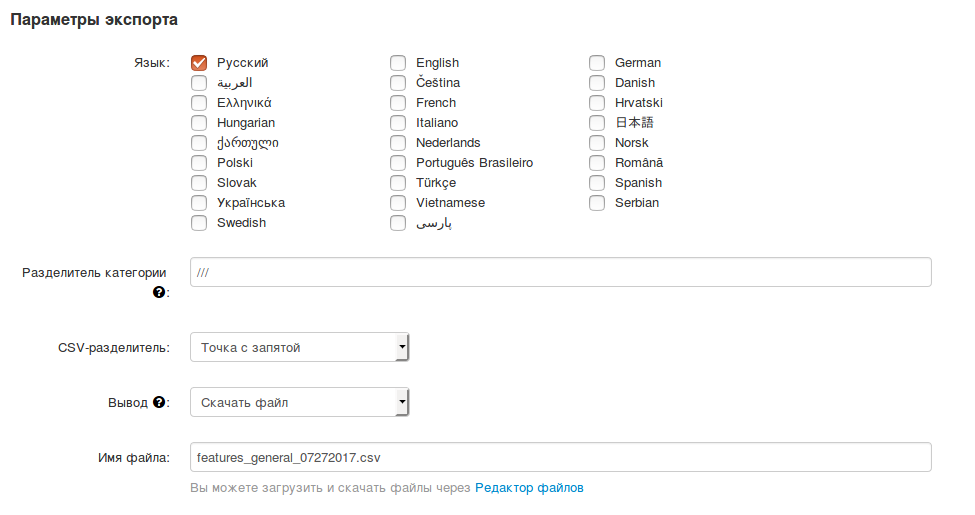Enable the 日本語 language option

coord(597,123)
